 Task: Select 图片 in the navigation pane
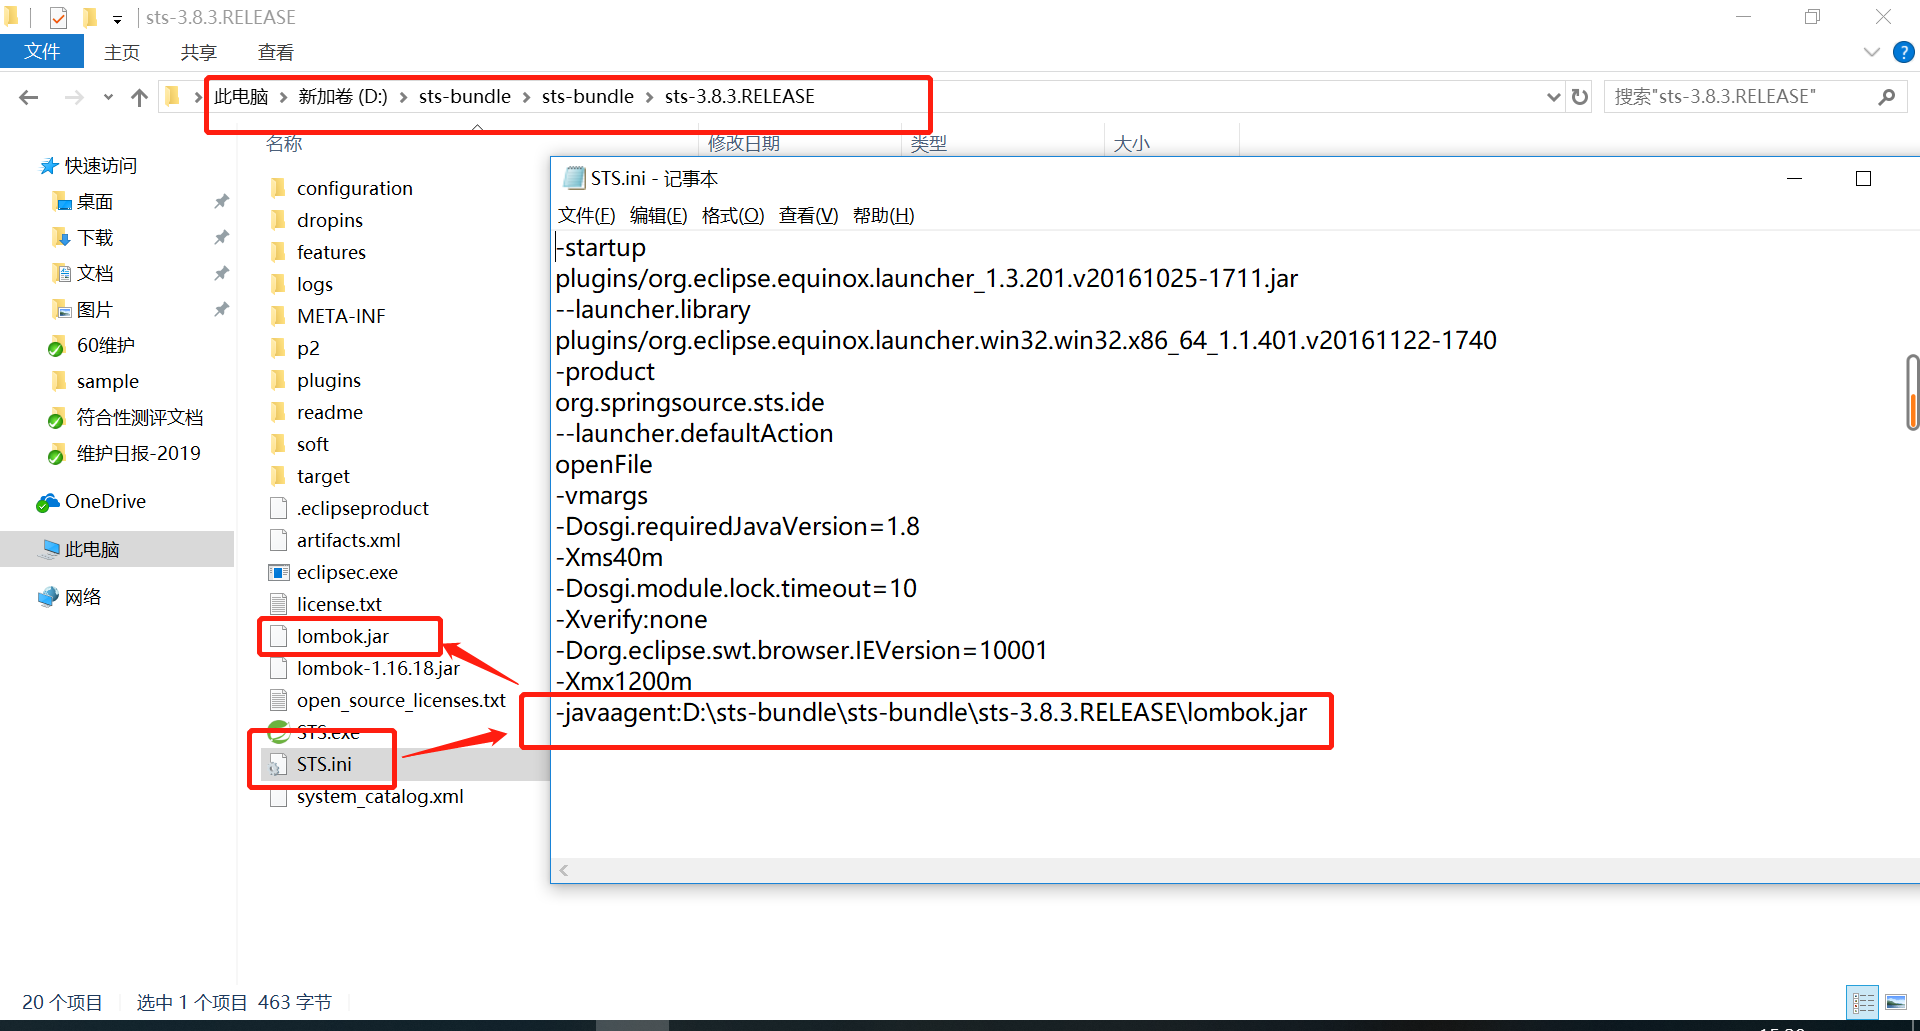[x=95, y=310]
